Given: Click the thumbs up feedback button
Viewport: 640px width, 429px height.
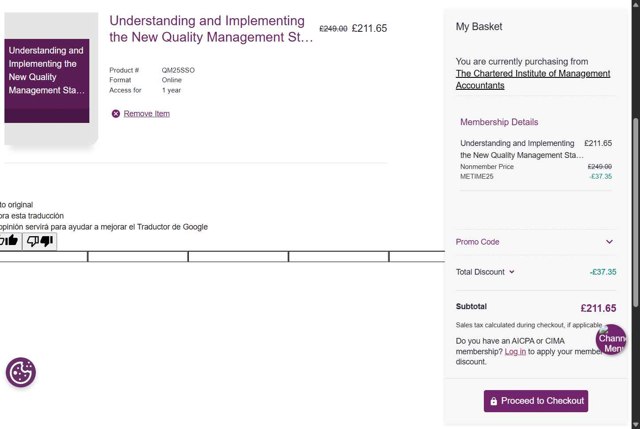Looking at the screenshot, I should point(9,241).
